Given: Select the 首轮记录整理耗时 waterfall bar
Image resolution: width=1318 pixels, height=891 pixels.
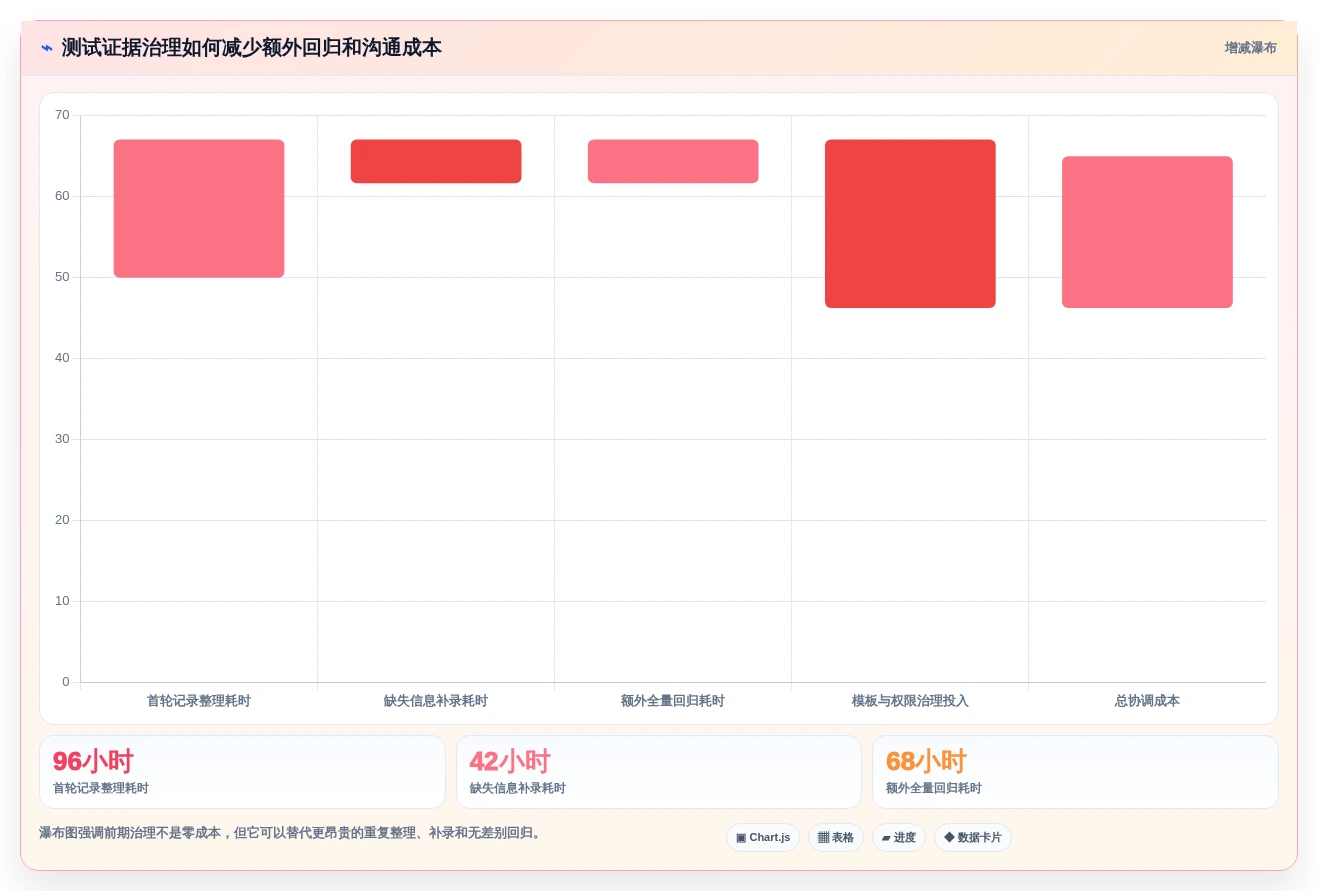Looking at the screenshot, I should (x=199, y=209).
